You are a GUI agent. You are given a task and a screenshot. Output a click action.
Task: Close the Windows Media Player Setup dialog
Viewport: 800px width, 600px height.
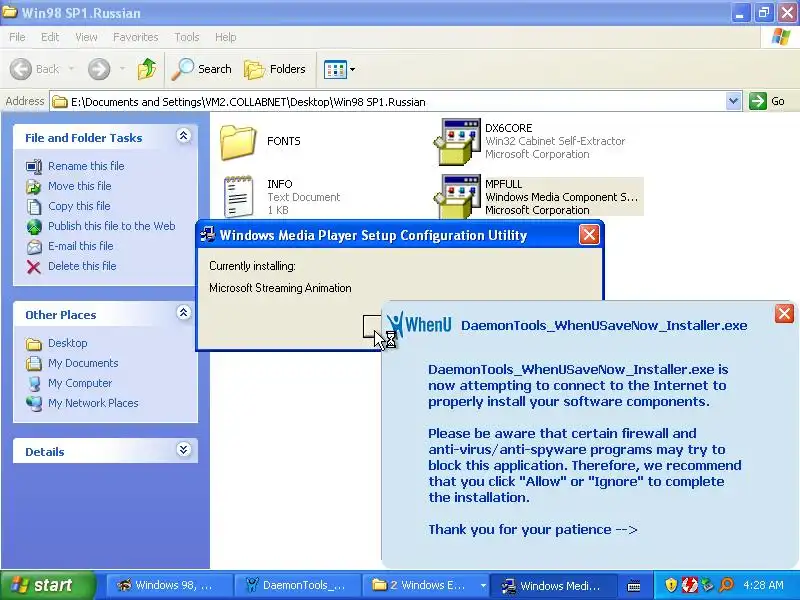[x=589, y=235]
